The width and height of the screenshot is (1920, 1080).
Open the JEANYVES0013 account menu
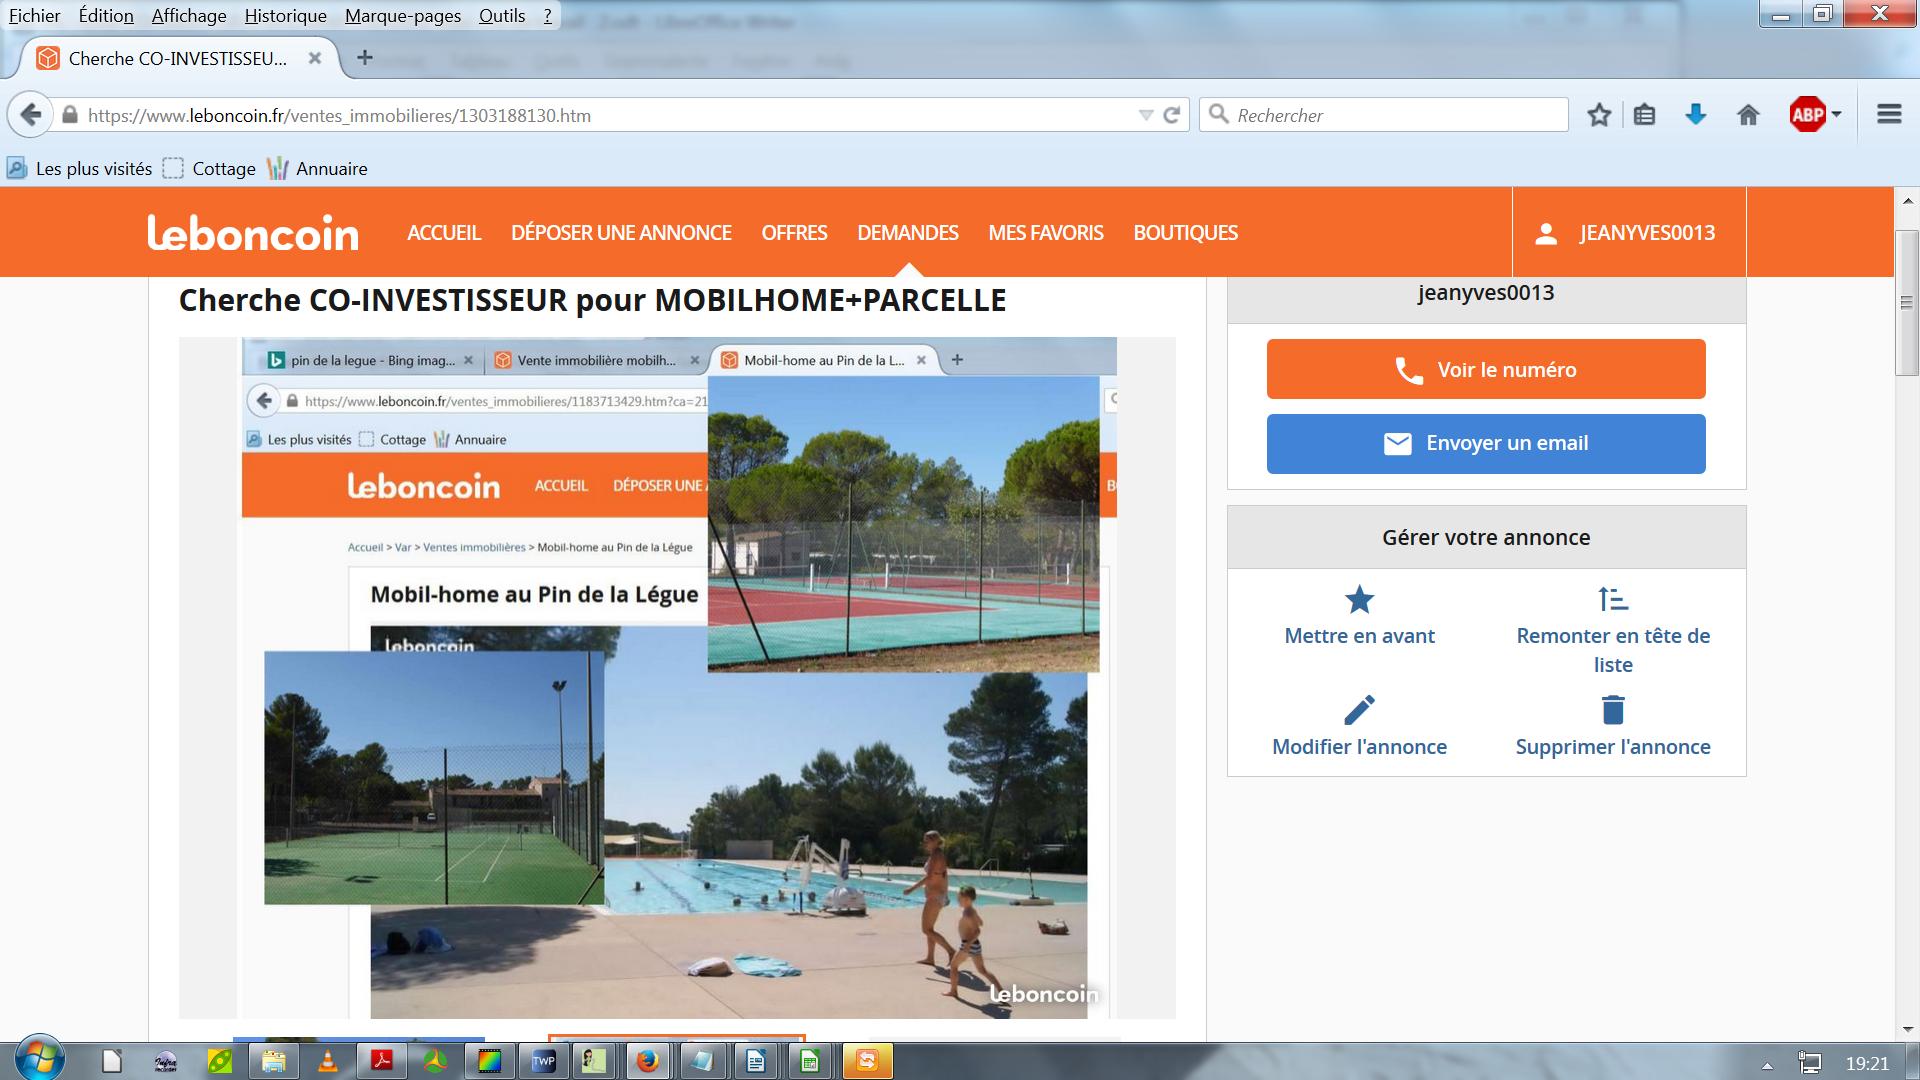click(1629, 233)
